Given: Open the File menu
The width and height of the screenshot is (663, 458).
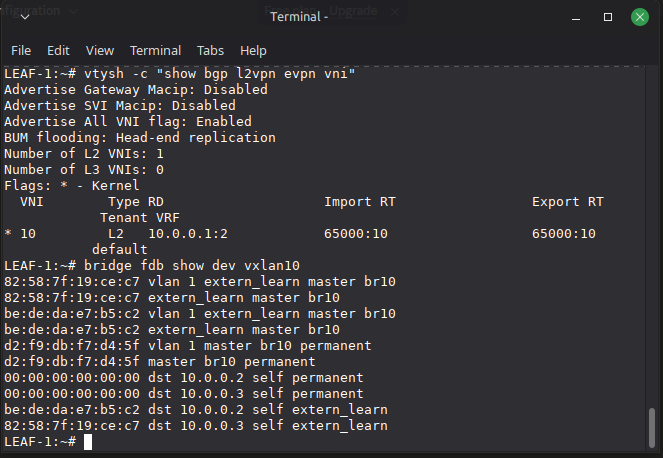Looking at the screenshot, I should [21, 51].
